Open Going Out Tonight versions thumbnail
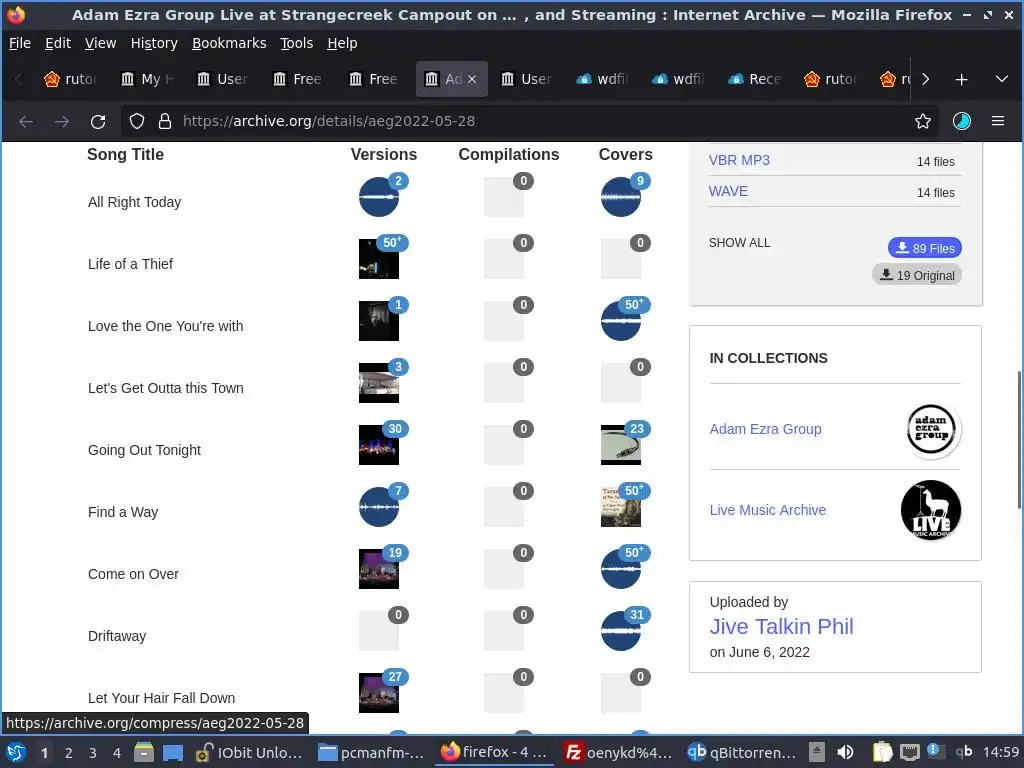1024x768 pixels. [379, 445]
